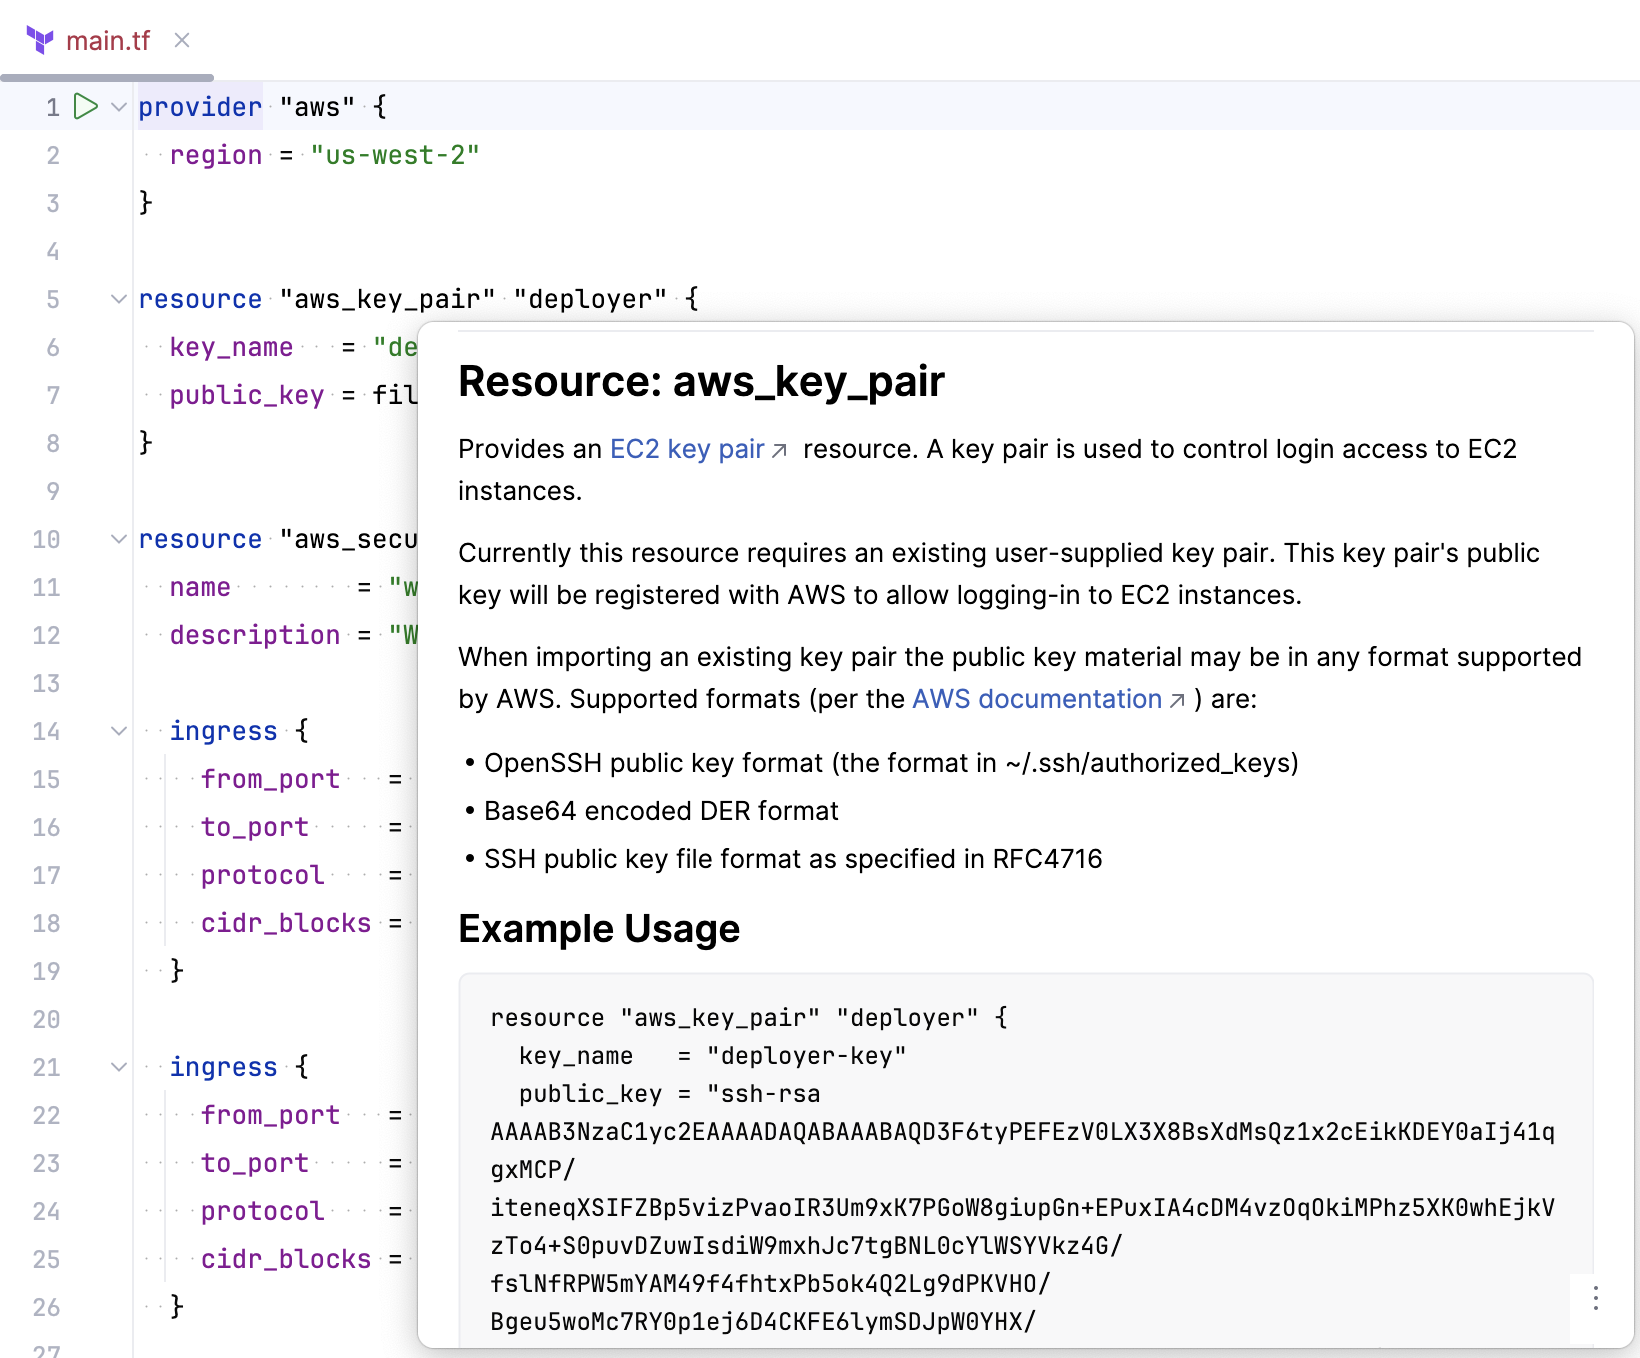Collapse the second ingress block
This screenshot has height=1358, width=1640.
118,1067
